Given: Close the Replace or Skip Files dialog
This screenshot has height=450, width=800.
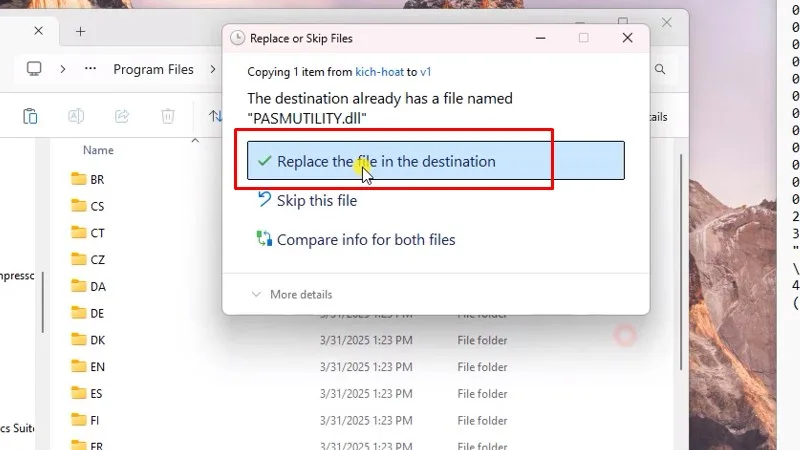Looking at the screenshot, I should click(627, 38).
